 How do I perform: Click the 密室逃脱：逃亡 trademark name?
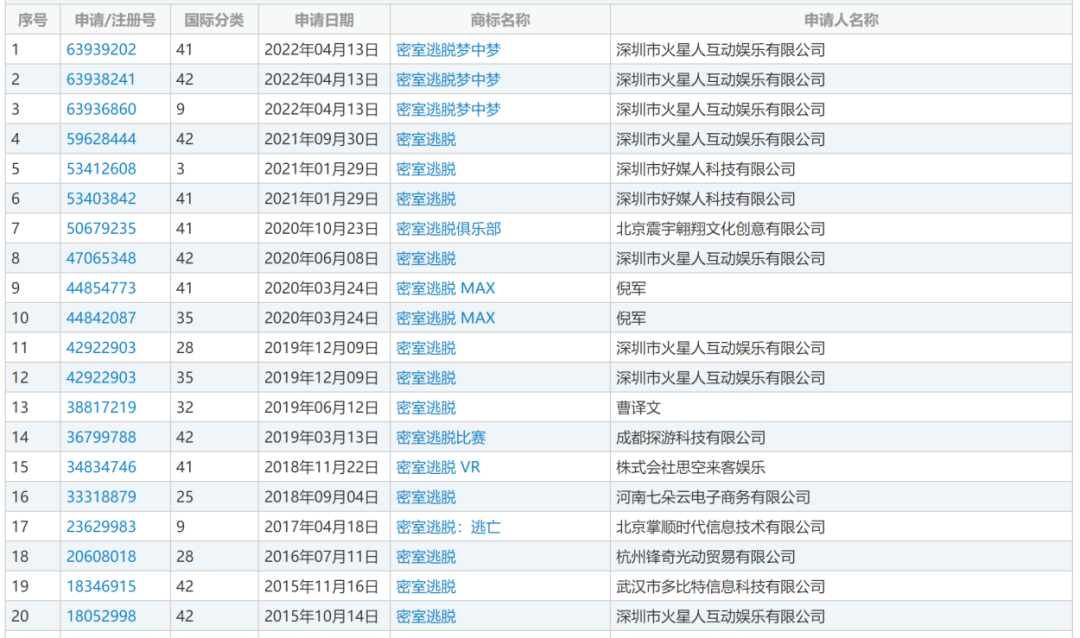[x=448, y=527]
